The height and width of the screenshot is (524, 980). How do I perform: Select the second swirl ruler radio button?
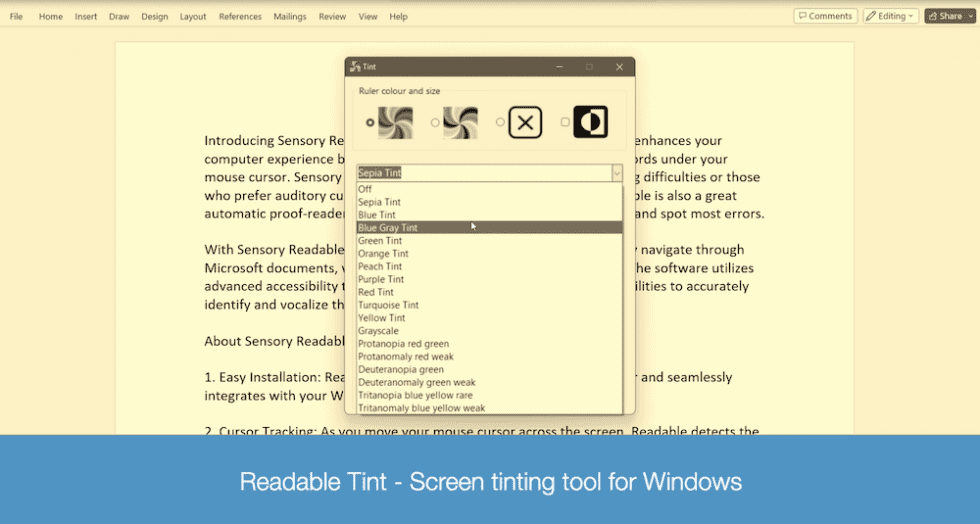pyautogui.click(x=435, y=123)
